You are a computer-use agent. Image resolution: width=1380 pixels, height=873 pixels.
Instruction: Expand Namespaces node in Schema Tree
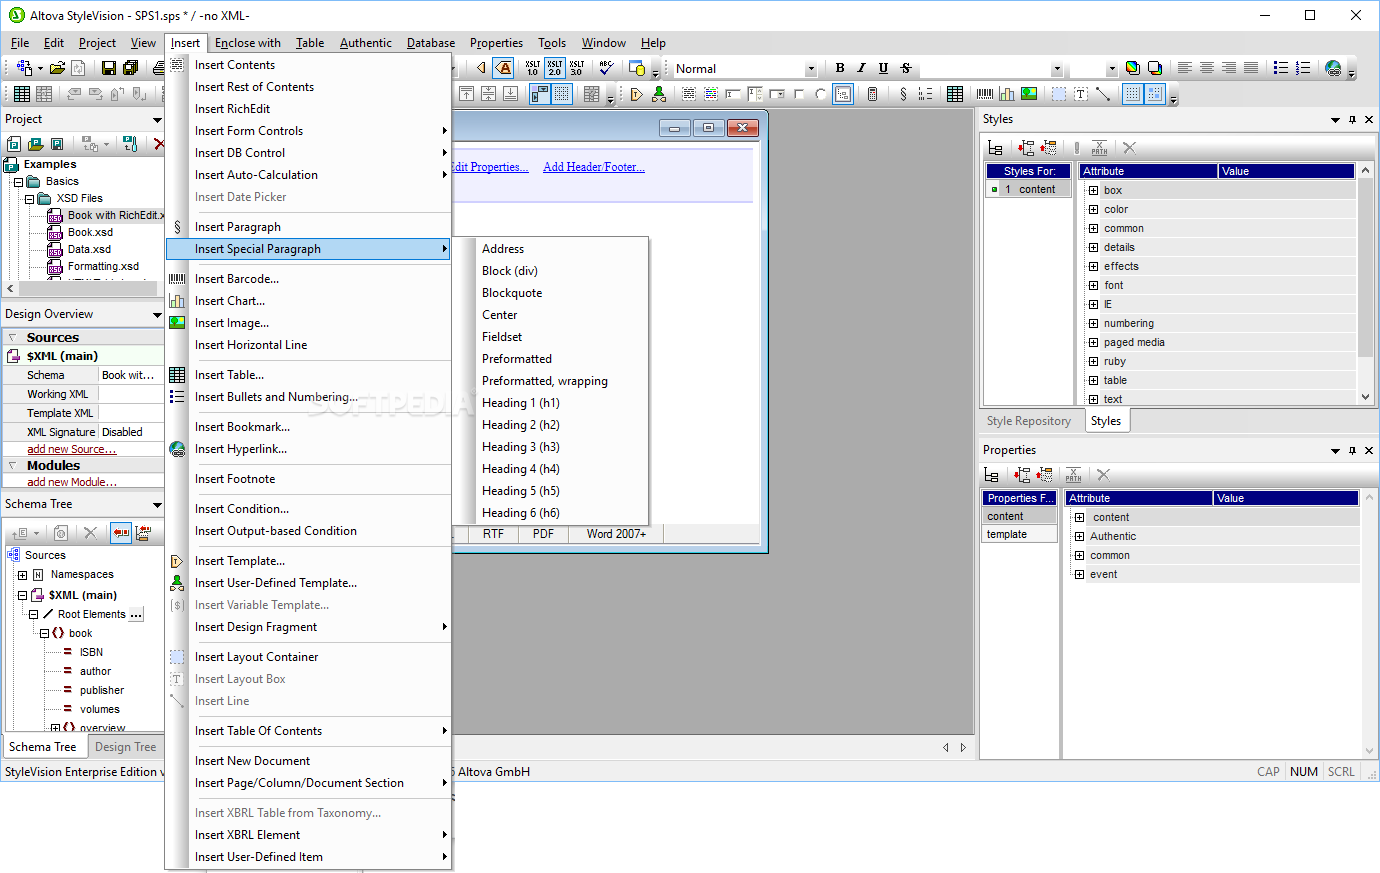pyautogui.click(x=22, y=575)
